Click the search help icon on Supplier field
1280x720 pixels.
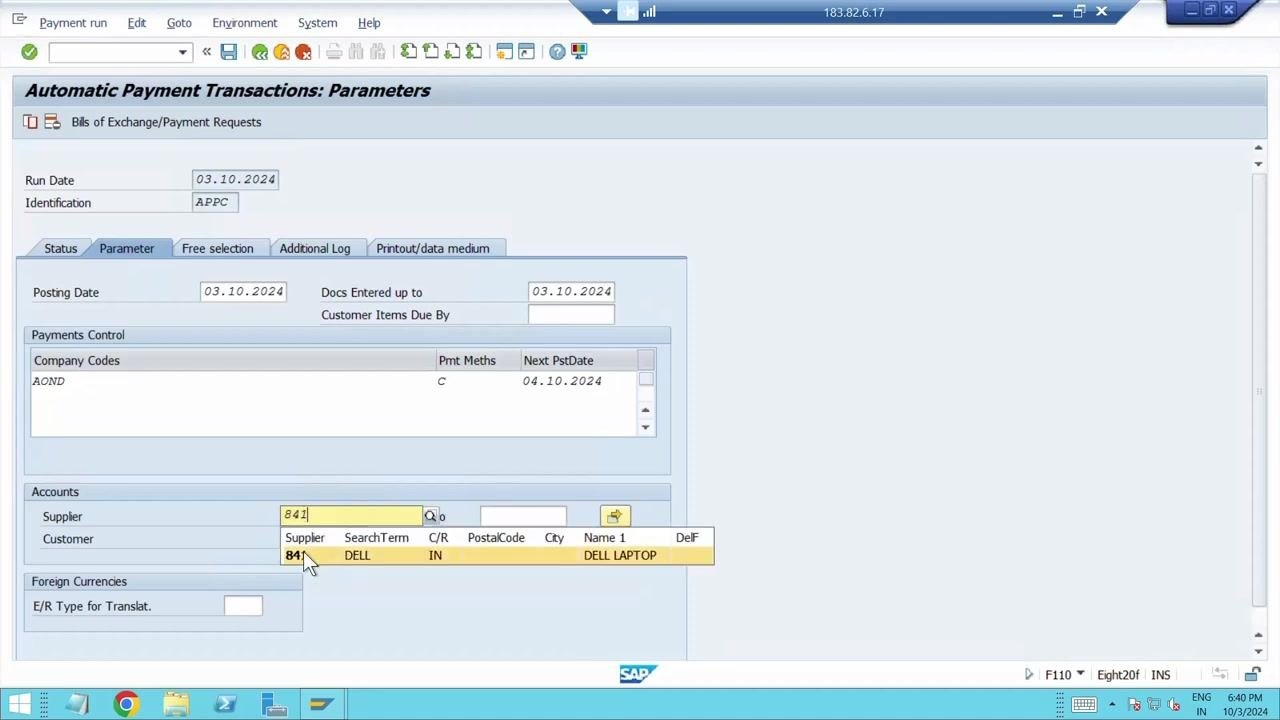tap(430, 516)
